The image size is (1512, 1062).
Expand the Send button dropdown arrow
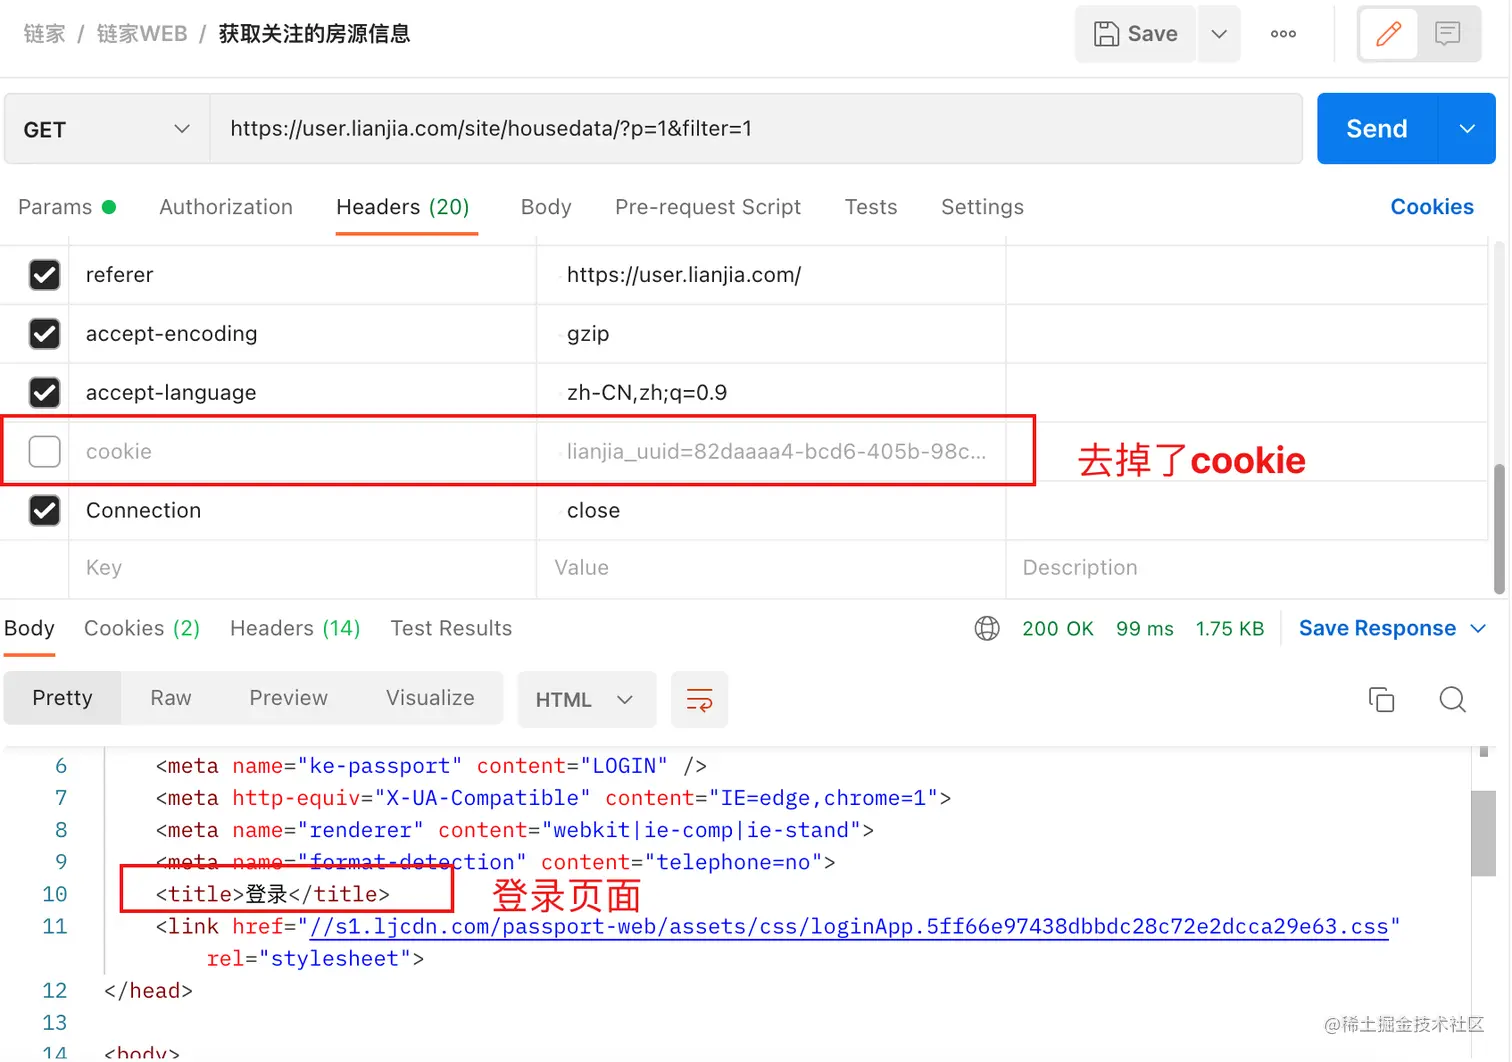(1467, 129)
